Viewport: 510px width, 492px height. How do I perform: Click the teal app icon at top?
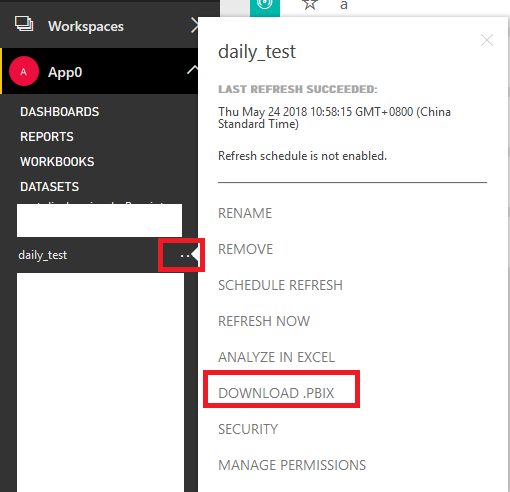pyautogui.click(x=265, y=7)
